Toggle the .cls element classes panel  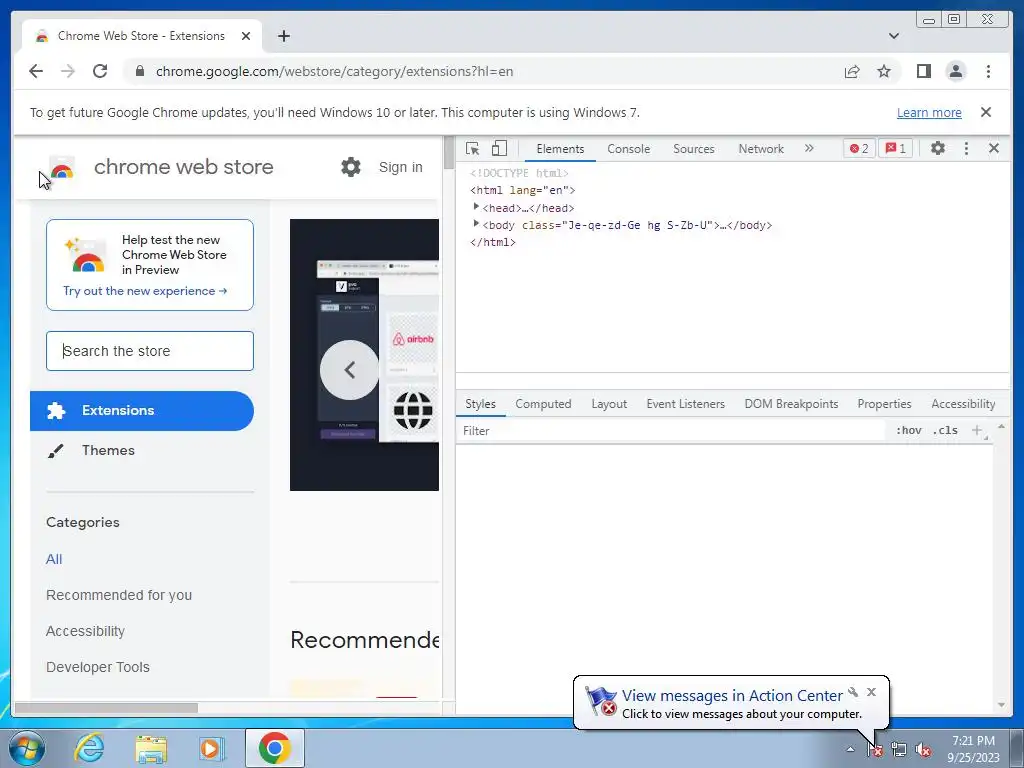pos(945,430)
